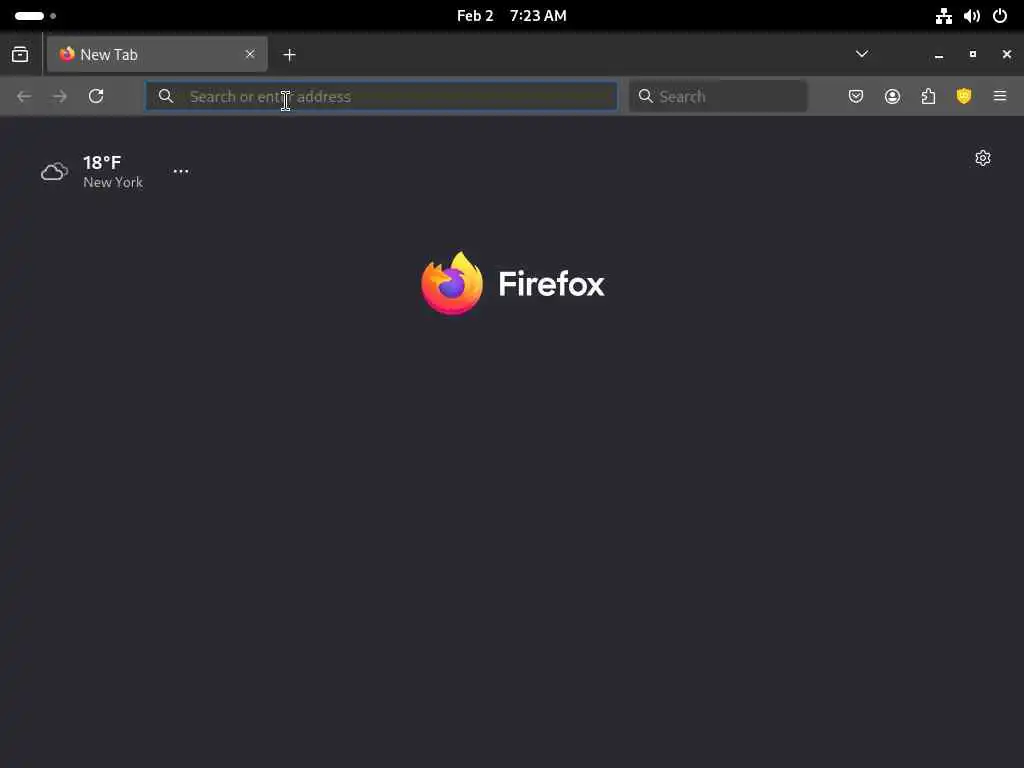Open a new tab with plus button
The height and width of the screenshot is (768, 1024).
click(289, 55)
